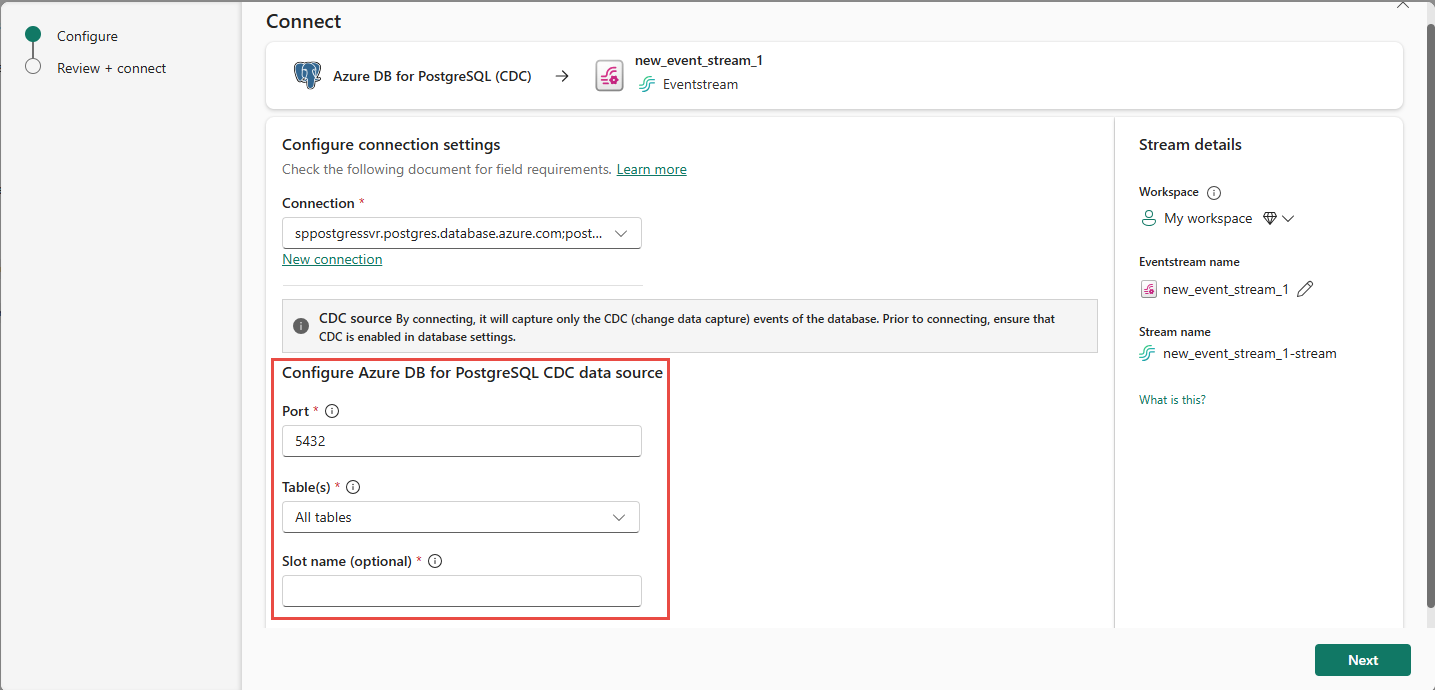This screenshot has height=690, width=1435.
Task: Click the What is this? link
Action: click(1171, 399)
